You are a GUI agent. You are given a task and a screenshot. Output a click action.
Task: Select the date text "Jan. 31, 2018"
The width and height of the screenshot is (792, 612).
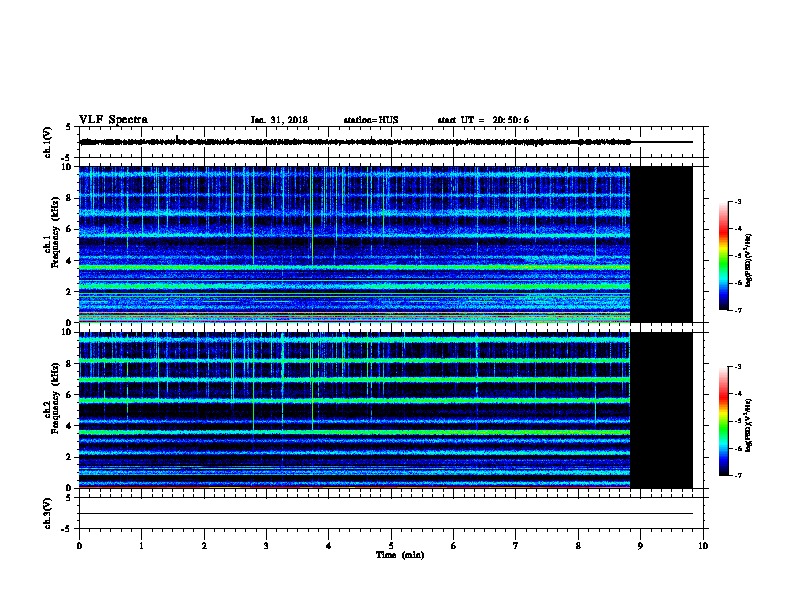pyautogui.click(x=279, y=120)
